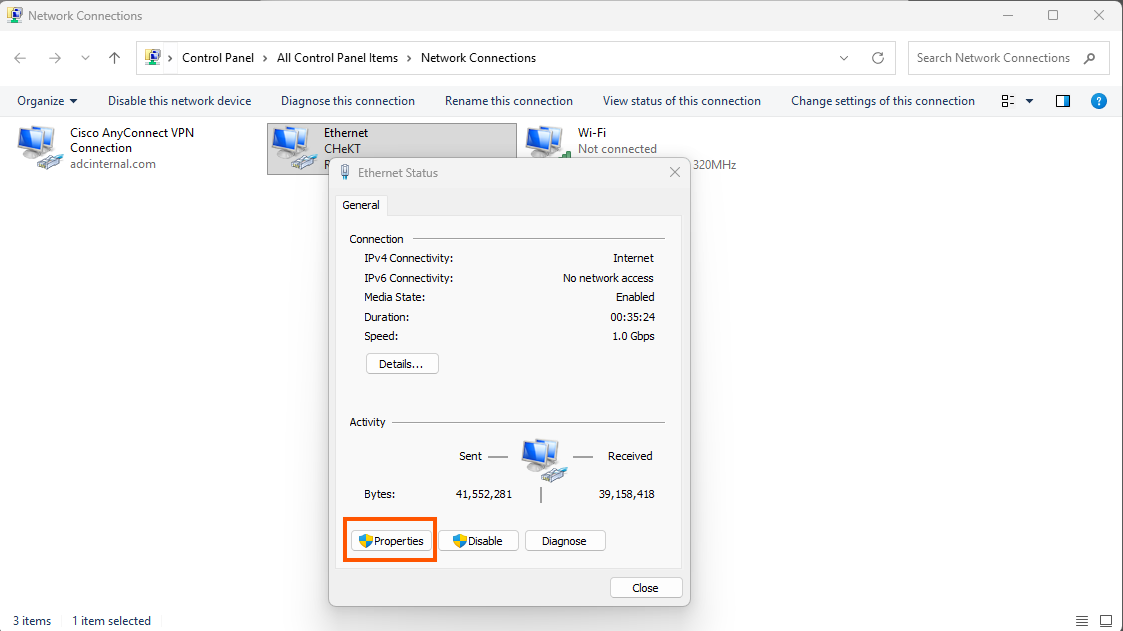Image resolution: width=1123 pixels, height=631 pixels.
Task: Select the Cisco AnyConnect VPN Connection icon
Action: pyautogui.click(x=40, y=148)
